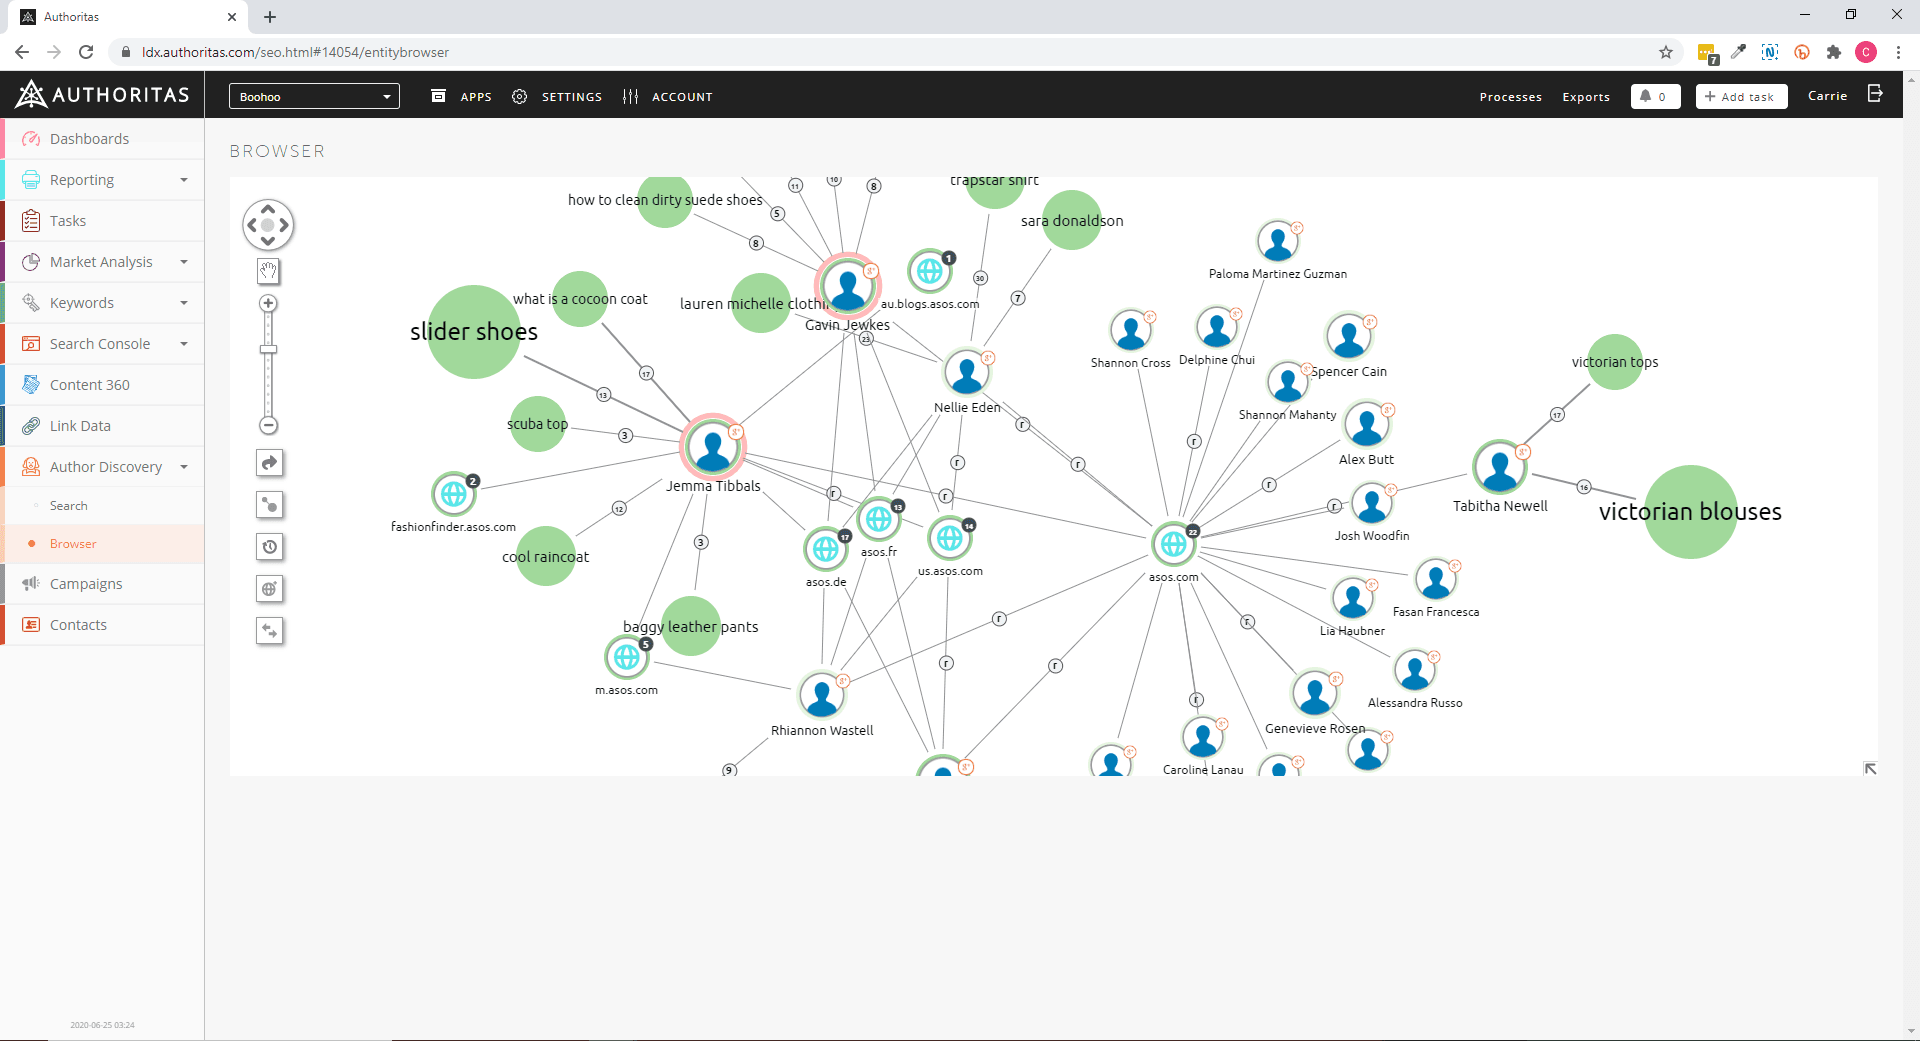Click the redo arrow graph tool
Viewport: 1920px width, 1041px height.
click(x=269, y=463)
